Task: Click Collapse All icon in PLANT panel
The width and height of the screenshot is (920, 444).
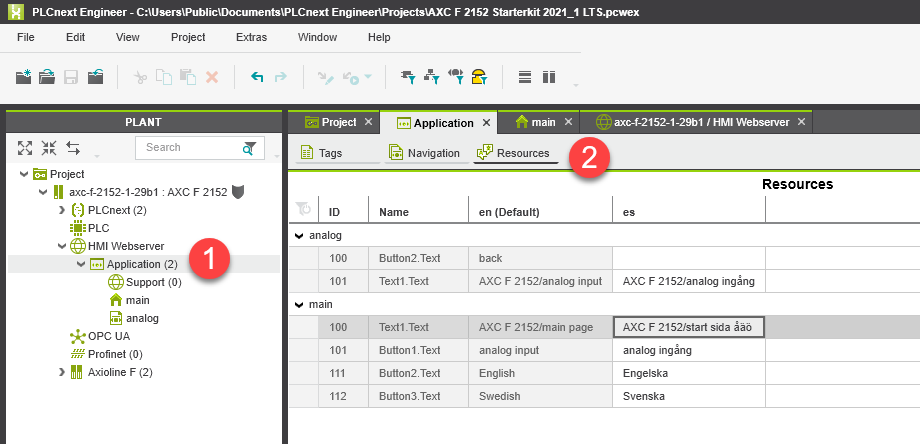Action: tap(49, 148)
